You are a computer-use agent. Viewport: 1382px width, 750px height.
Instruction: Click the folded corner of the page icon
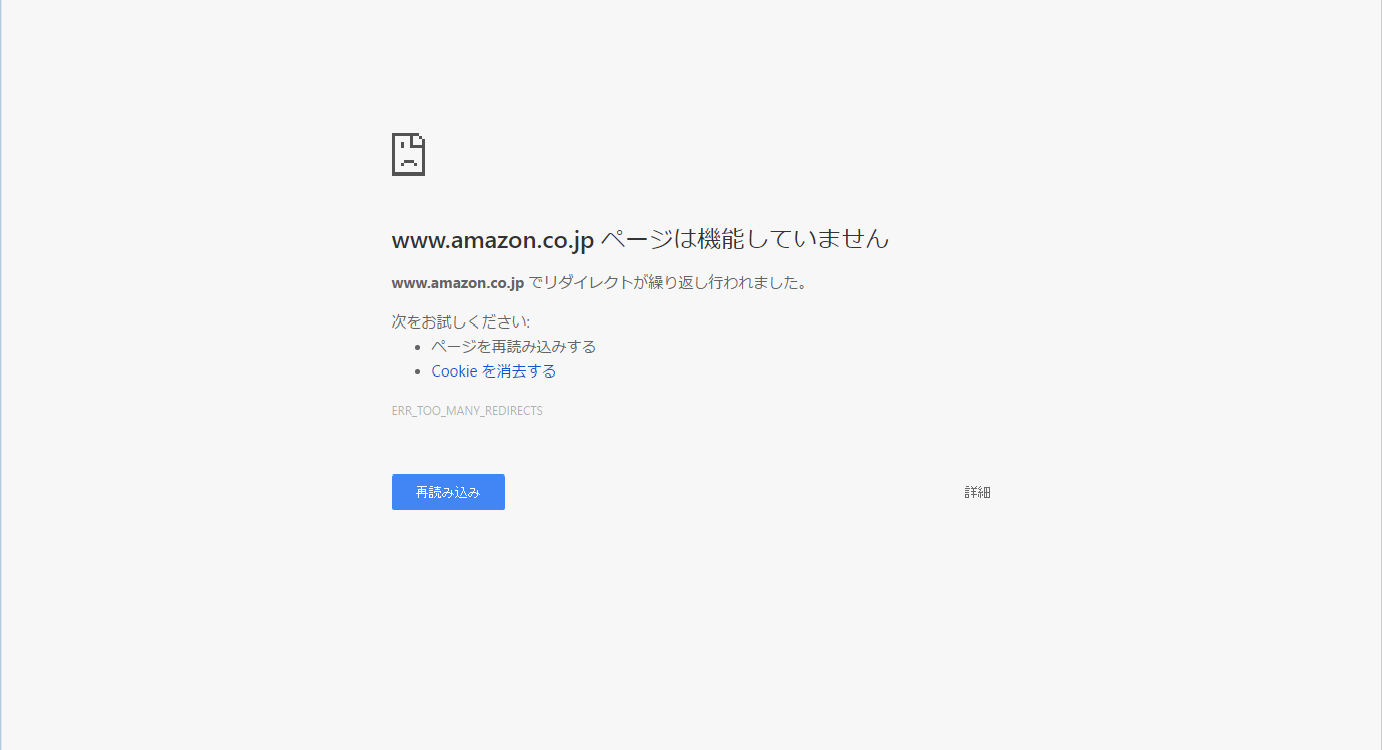[418, 139]
